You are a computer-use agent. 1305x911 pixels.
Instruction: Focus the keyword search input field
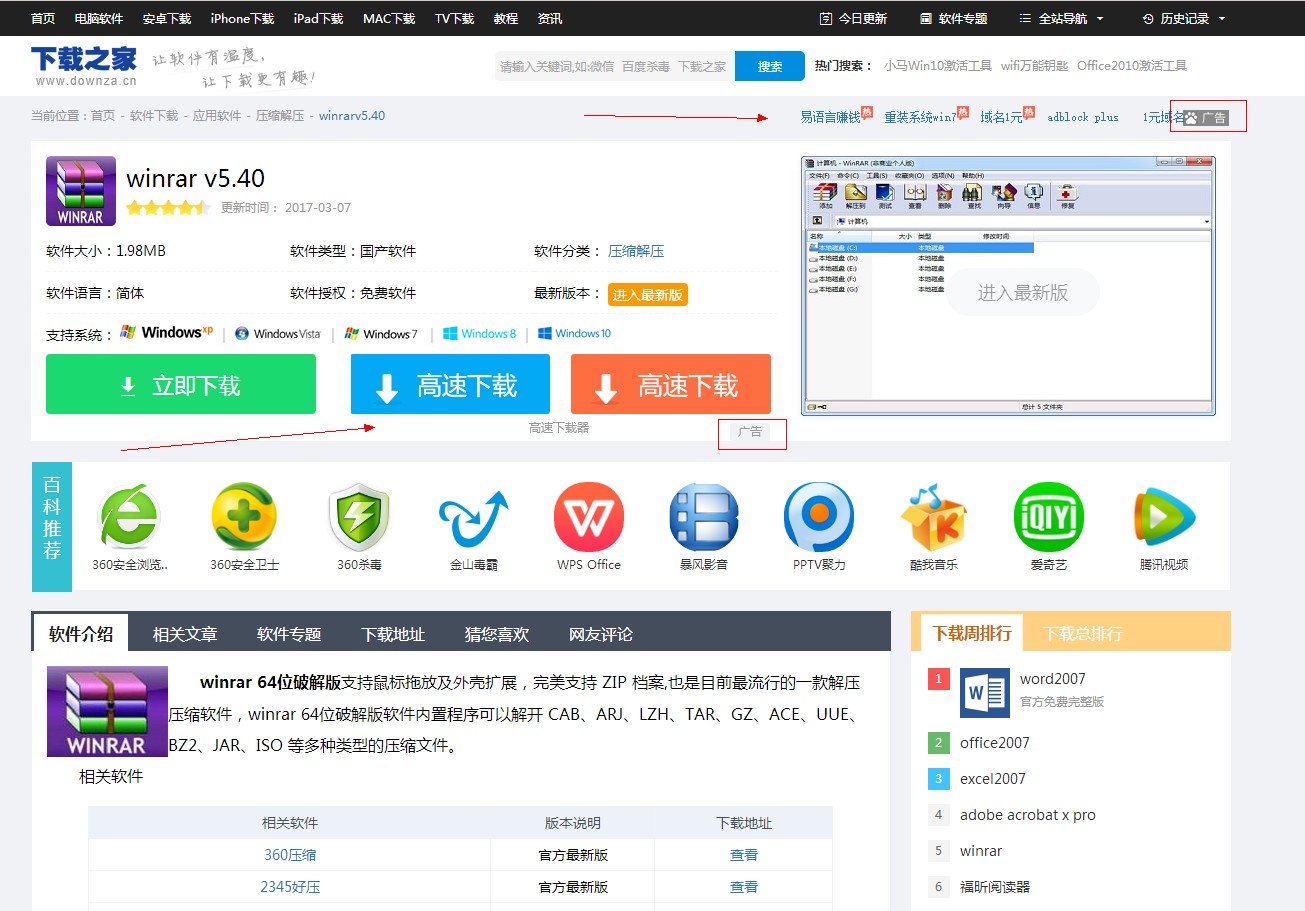click(614, 66)
